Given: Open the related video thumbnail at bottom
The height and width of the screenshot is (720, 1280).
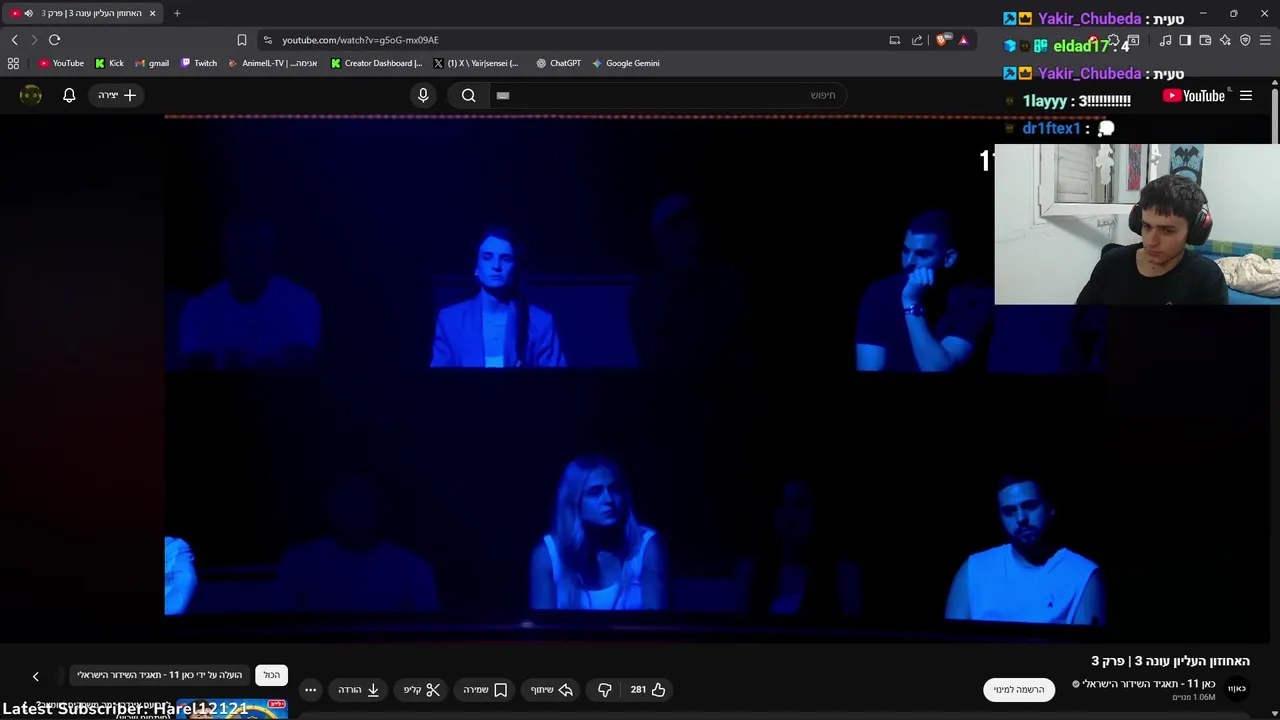Looking at the screenshot, I should pos(231,710).
